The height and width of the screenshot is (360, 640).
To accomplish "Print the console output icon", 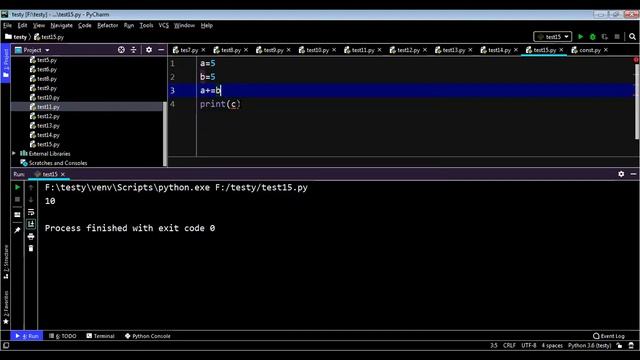I will pos(31,236).
